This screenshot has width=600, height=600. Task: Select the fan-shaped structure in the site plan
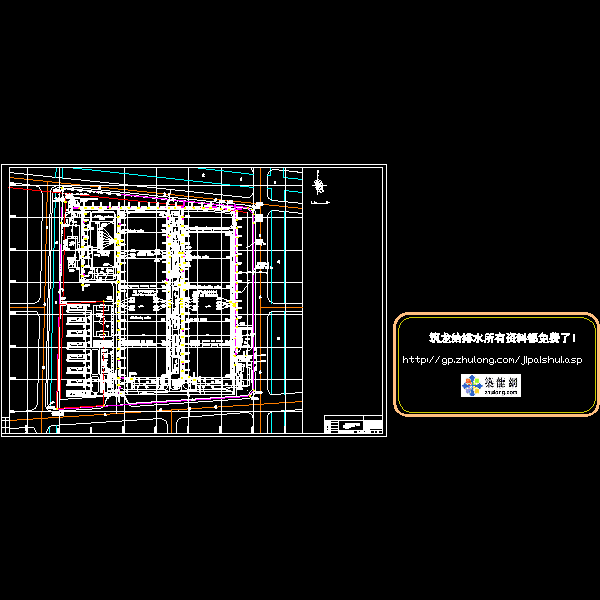click(101, 236)
